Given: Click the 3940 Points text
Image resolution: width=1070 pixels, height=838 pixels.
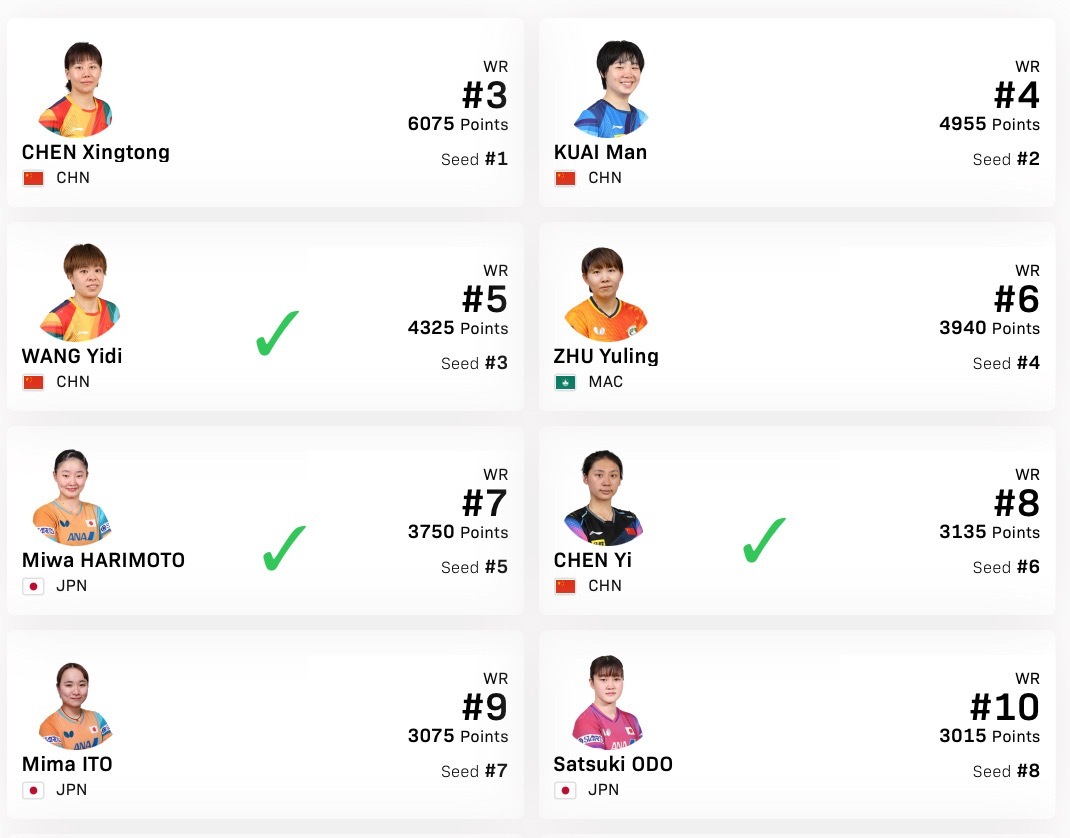Looking at the screenshot, I should pos(989,328).
